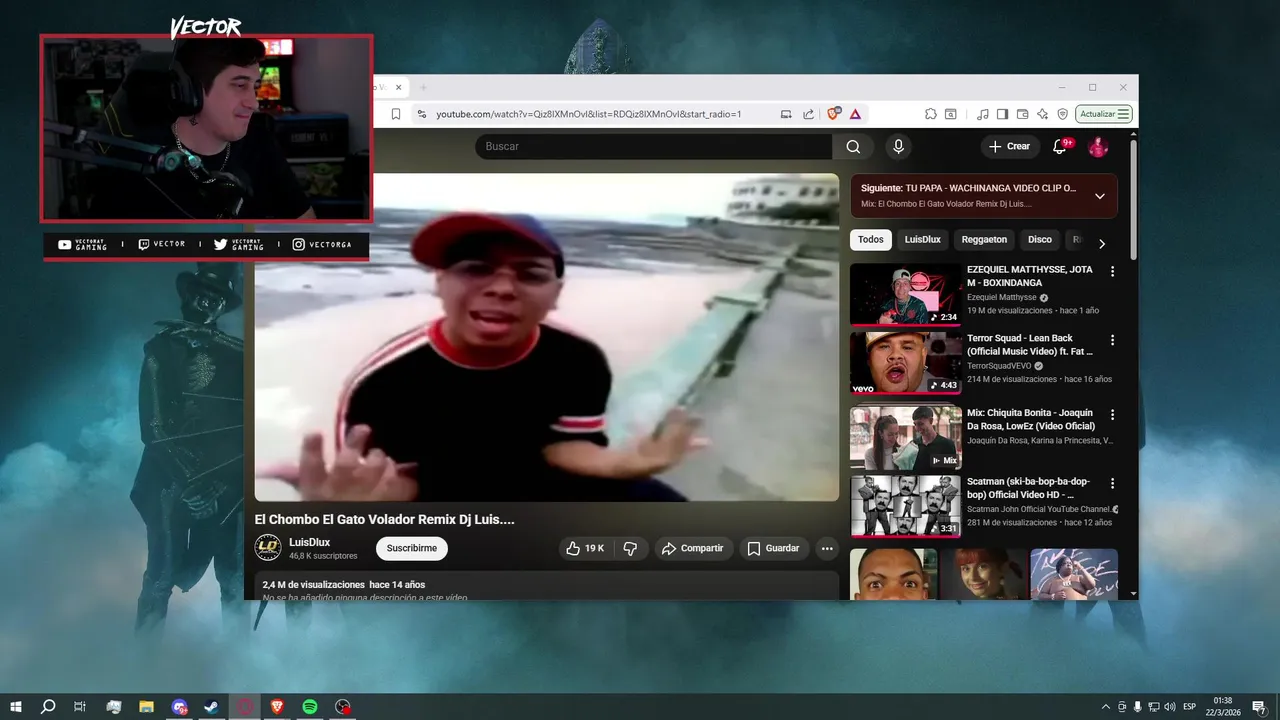1280x720 pixels.
Task: Open the Brave VPN shield icon
Action: click(x=1063, y=114)
